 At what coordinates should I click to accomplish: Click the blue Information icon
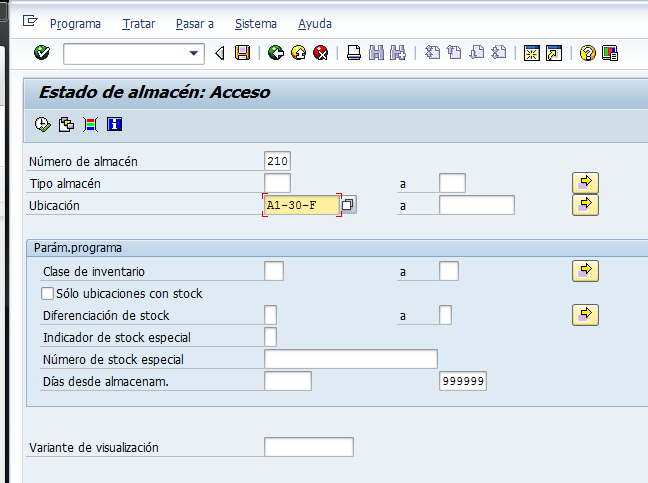(114, 125)
